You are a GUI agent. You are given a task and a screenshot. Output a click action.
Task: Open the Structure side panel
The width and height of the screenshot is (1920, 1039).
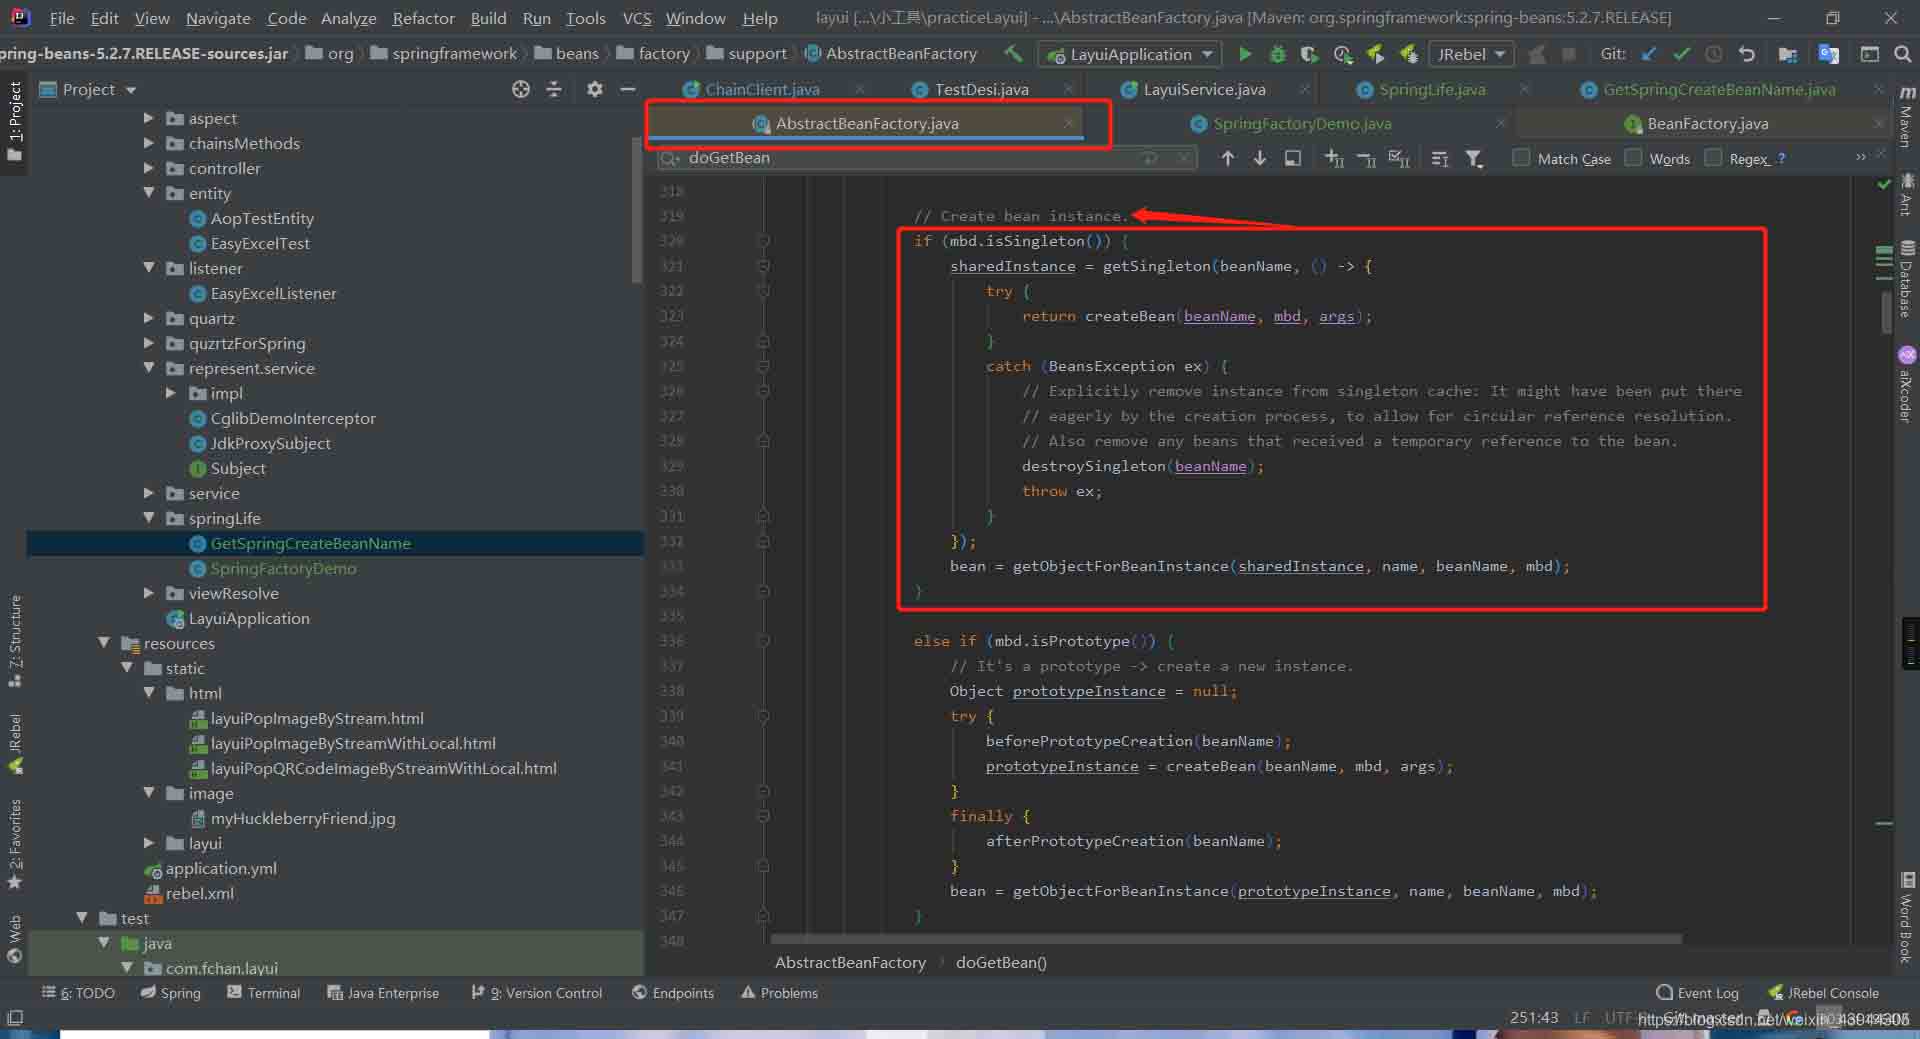tap(14, 640)
